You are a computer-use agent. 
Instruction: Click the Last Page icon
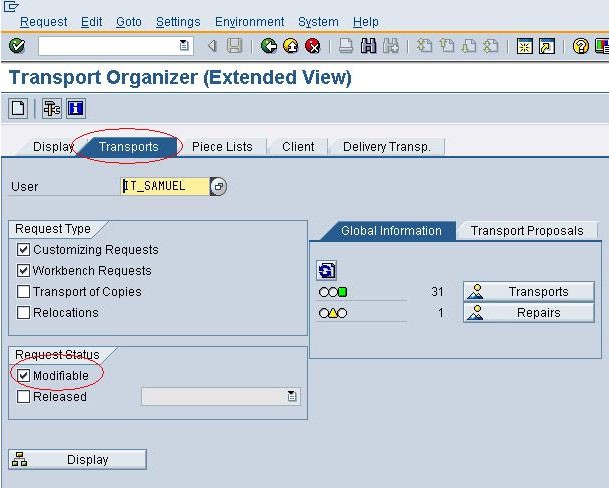coord(491,46)
